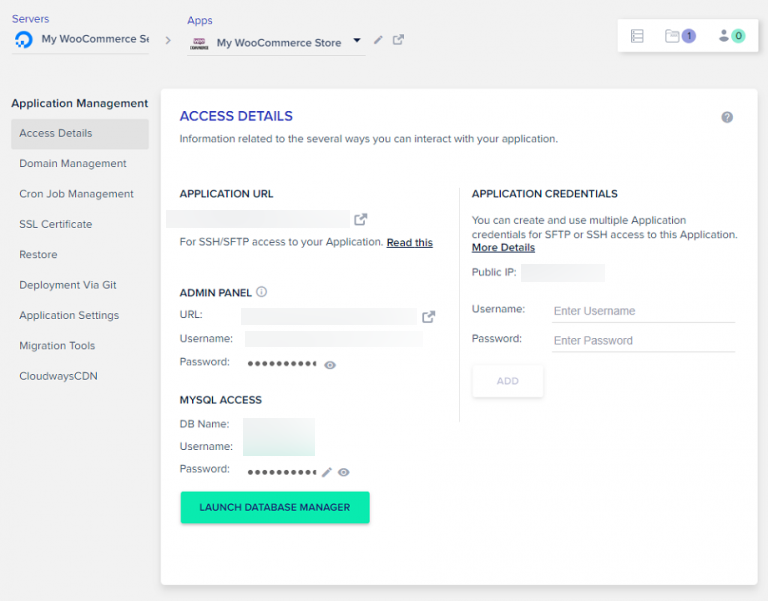Go to Cron Job Management
Image resolution: width=768 pixels, height=601 pixels.
point(76,194)
